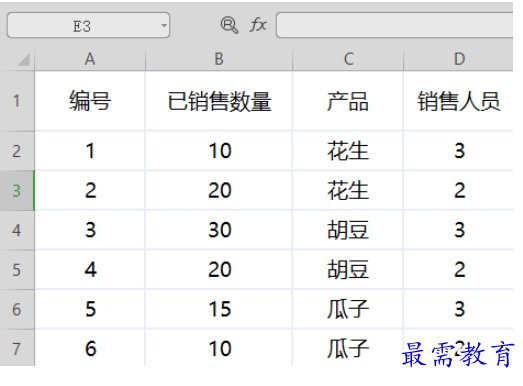Select cell D6 with value 3
Viewport: 523px width, 386px height.
pyautogui.click(x=458, y=309)
